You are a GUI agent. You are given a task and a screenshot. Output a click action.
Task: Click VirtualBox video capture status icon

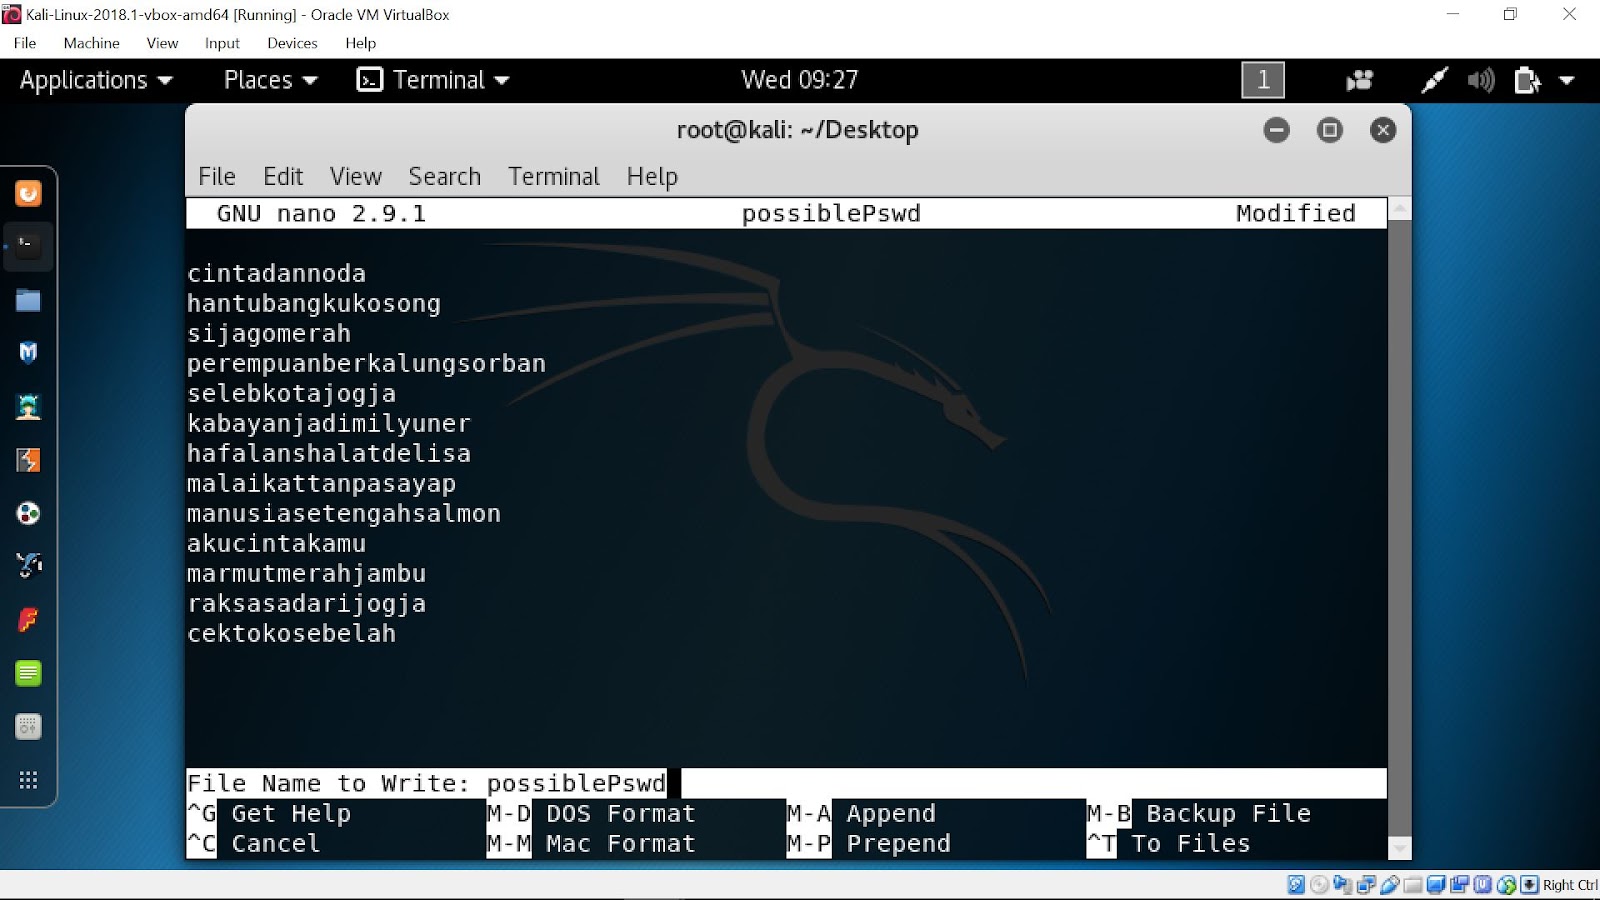point(1459,884)
